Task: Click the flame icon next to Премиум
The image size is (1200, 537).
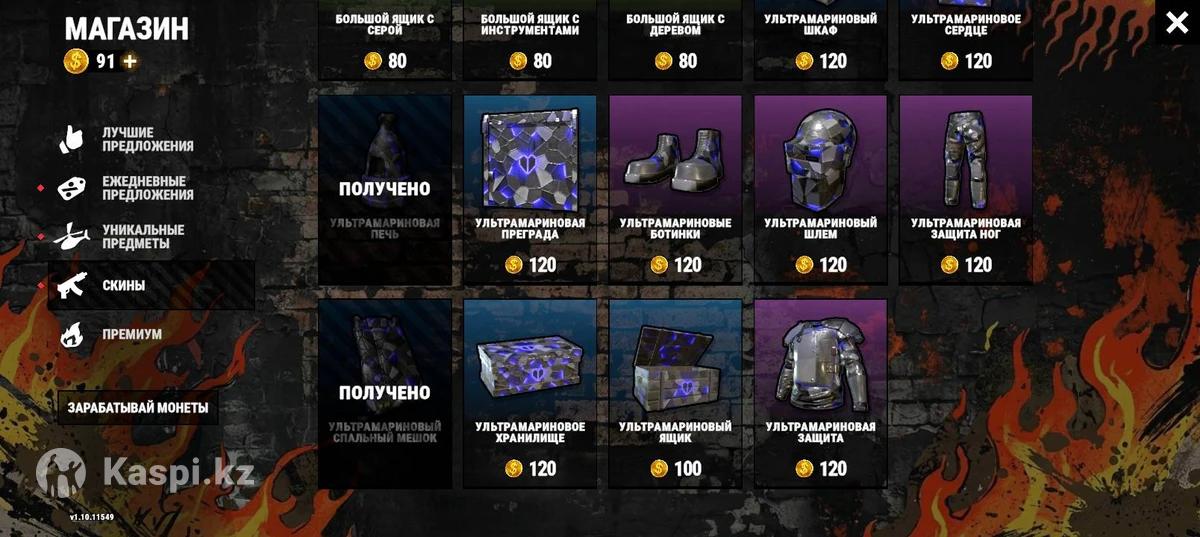Action: 73,334
